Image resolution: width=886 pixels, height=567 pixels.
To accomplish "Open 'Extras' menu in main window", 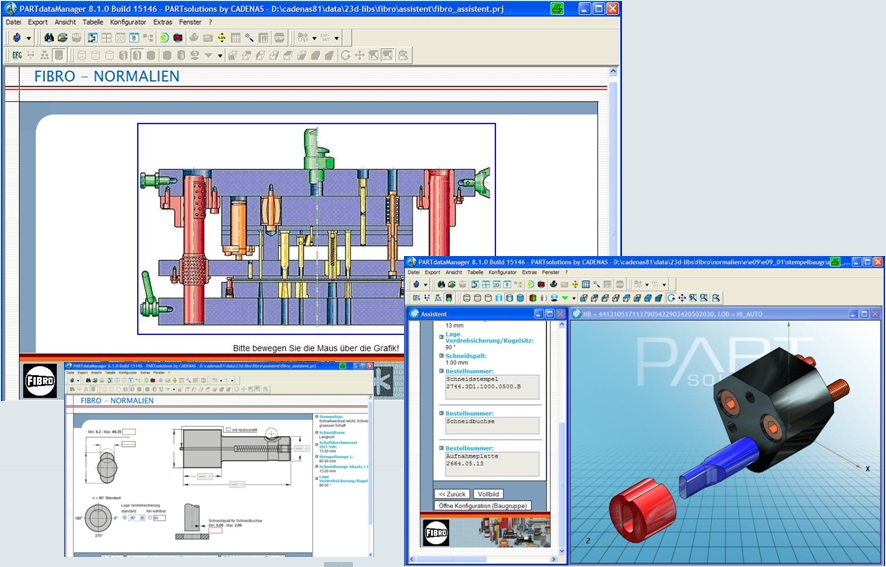I will (163, 22).
